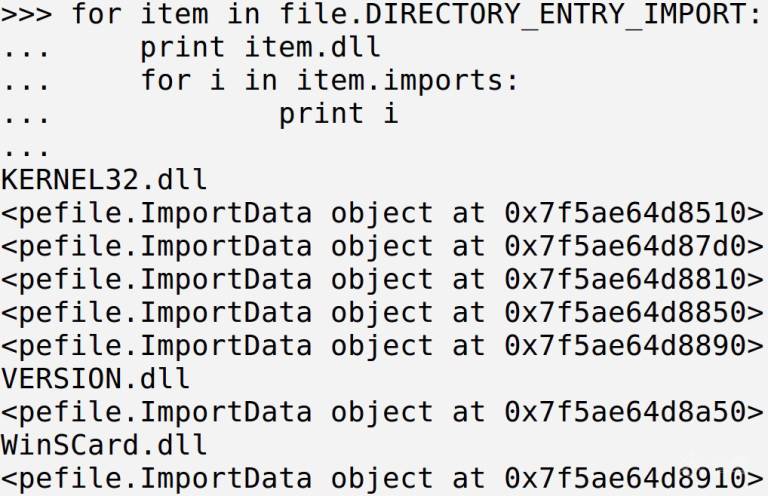The height and width of the screenshot is (496, 768).
Task: Click the ImportData line ending 0x7f5ae64d8850
Action: (x=382, y=313)
